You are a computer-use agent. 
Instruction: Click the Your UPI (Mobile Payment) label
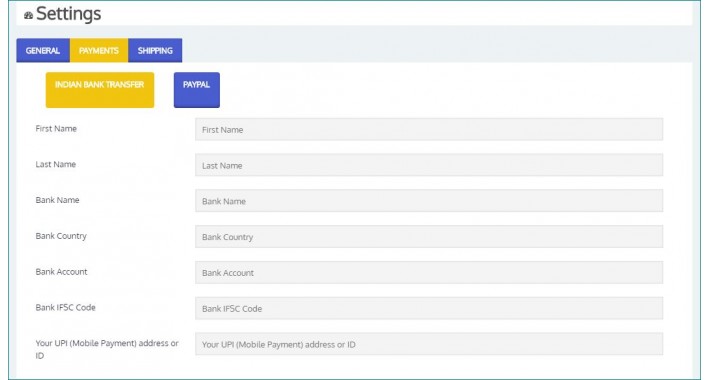[107, 349]
